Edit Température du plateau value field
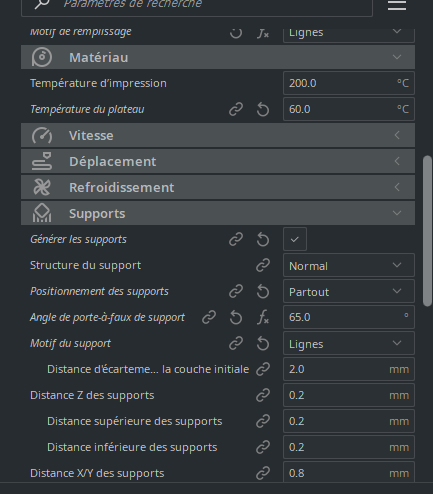This screenshot has height=494, width=433. pos(349,109)
